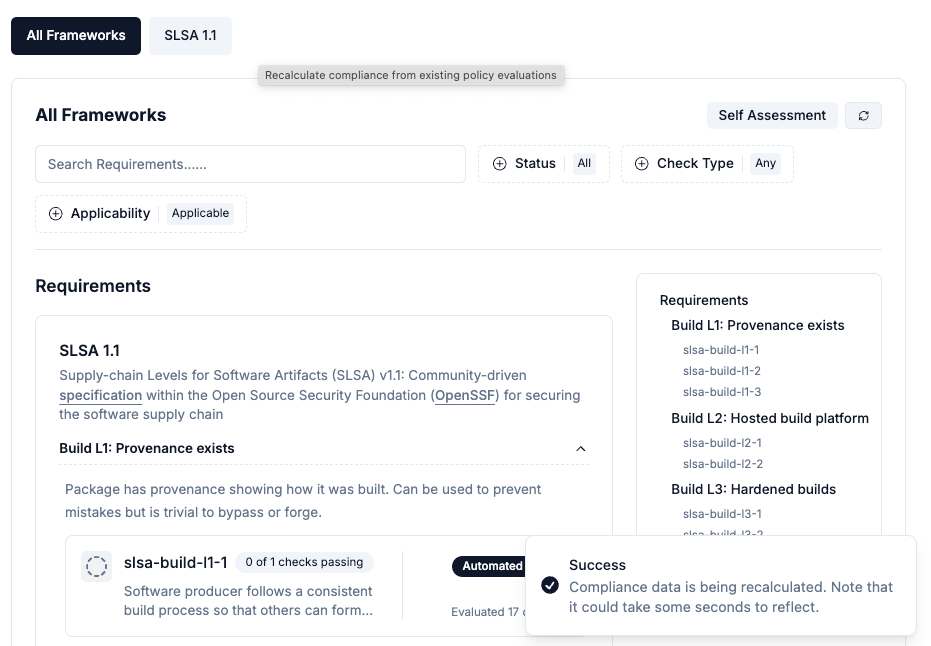Open the Status filter dropdown
The width and height of the screenshot is (931, 646).
pyautogui.click(x=544, y=164)
